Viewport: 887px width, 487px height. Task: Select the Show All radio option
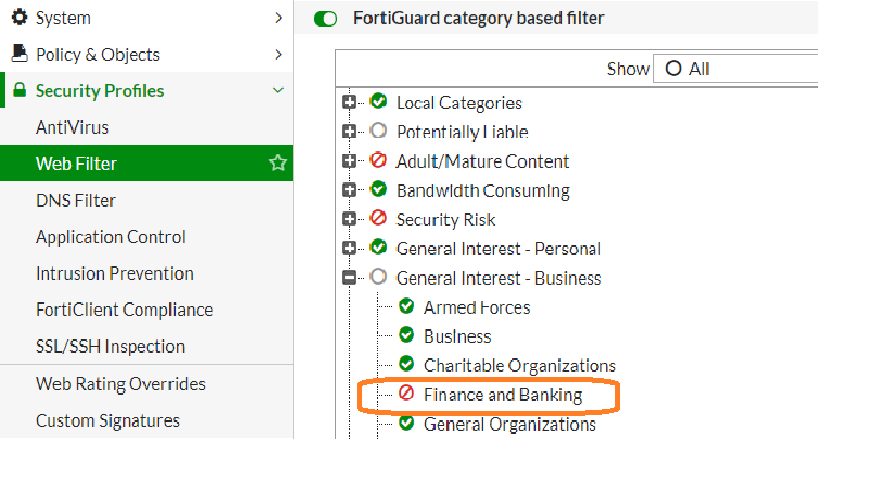tap(673, 69)
